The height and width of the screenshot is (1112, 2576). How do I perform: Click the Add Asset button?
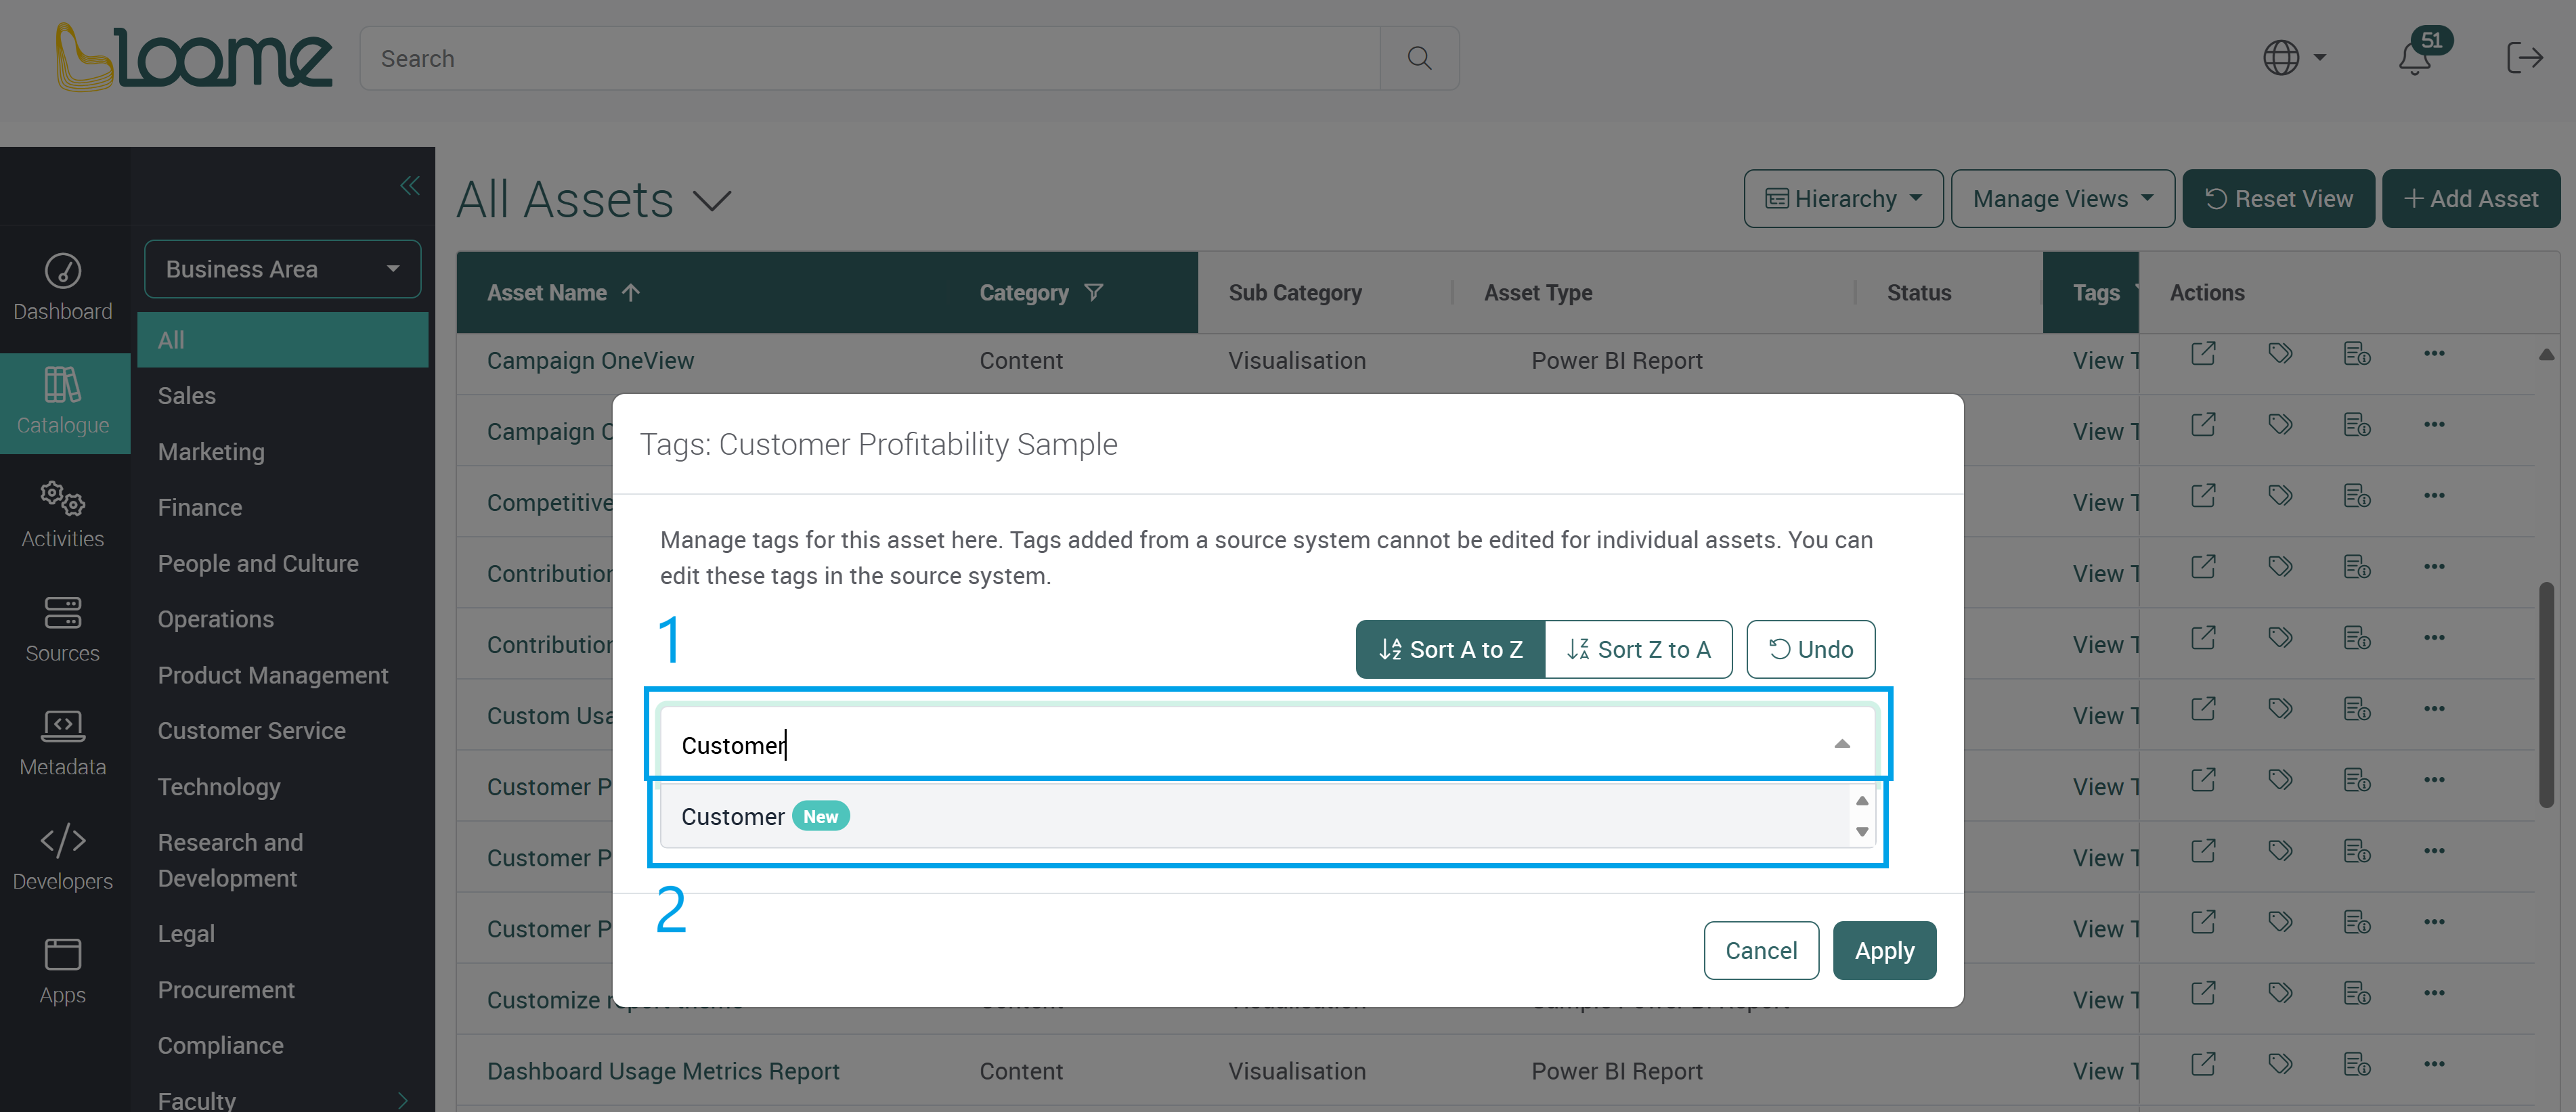(2470, 199)
